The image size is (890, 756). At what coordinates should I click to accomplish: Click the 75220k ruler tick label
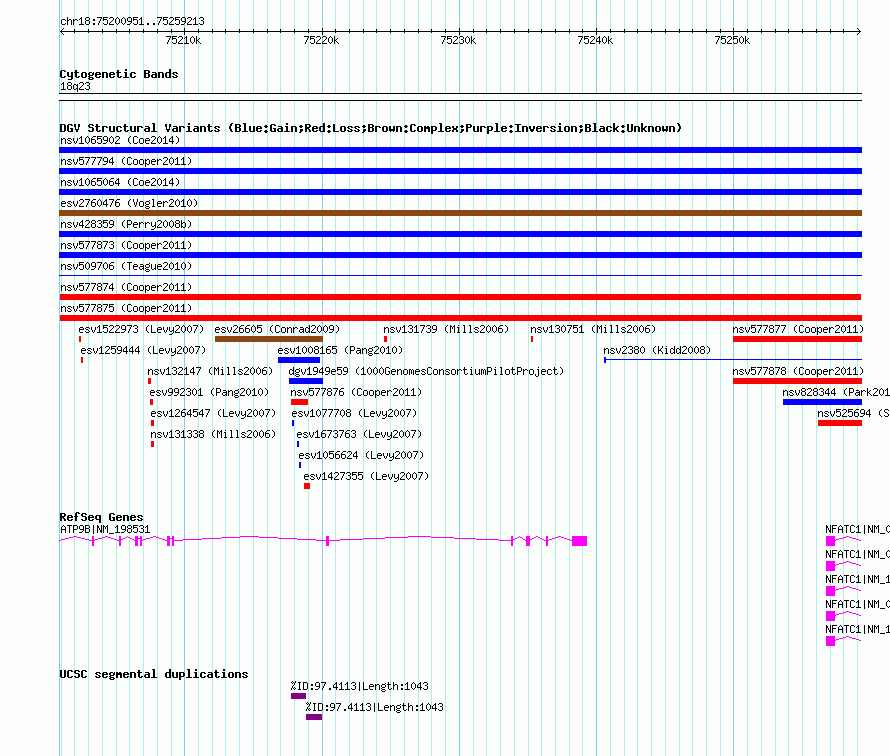coord(321,40)
